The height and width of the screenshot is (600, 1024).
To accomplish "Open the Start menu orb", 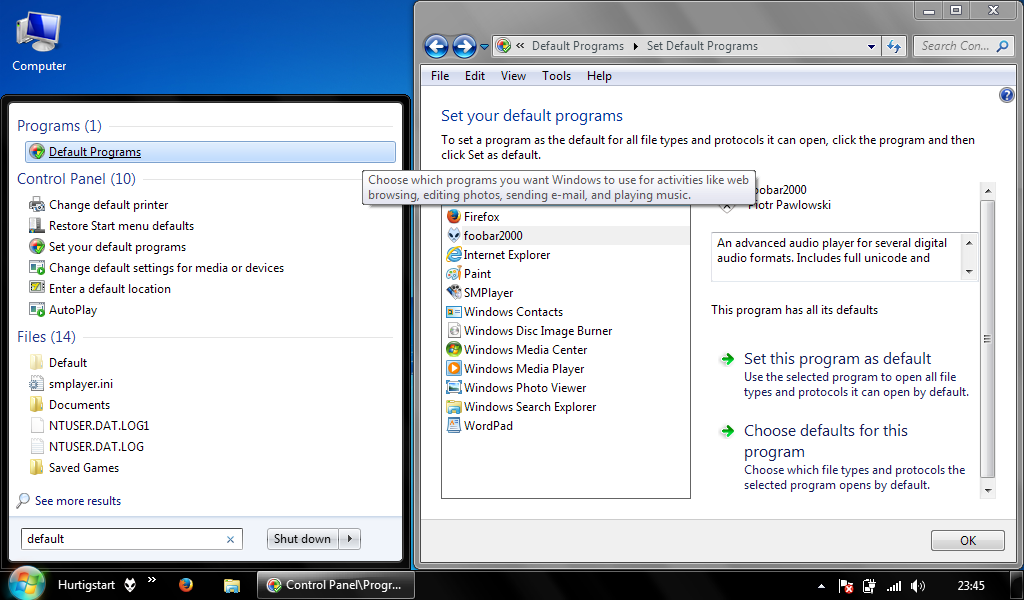I will pyautogui.click(x=26, y=583).
